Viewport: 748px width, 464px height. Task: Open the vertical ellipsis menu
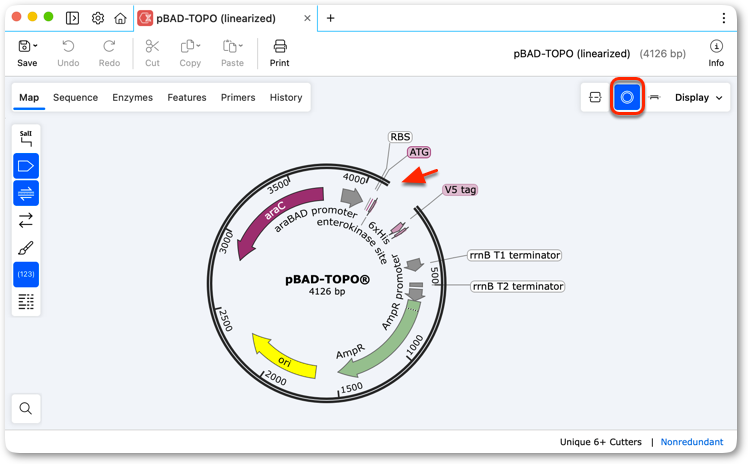724,18
